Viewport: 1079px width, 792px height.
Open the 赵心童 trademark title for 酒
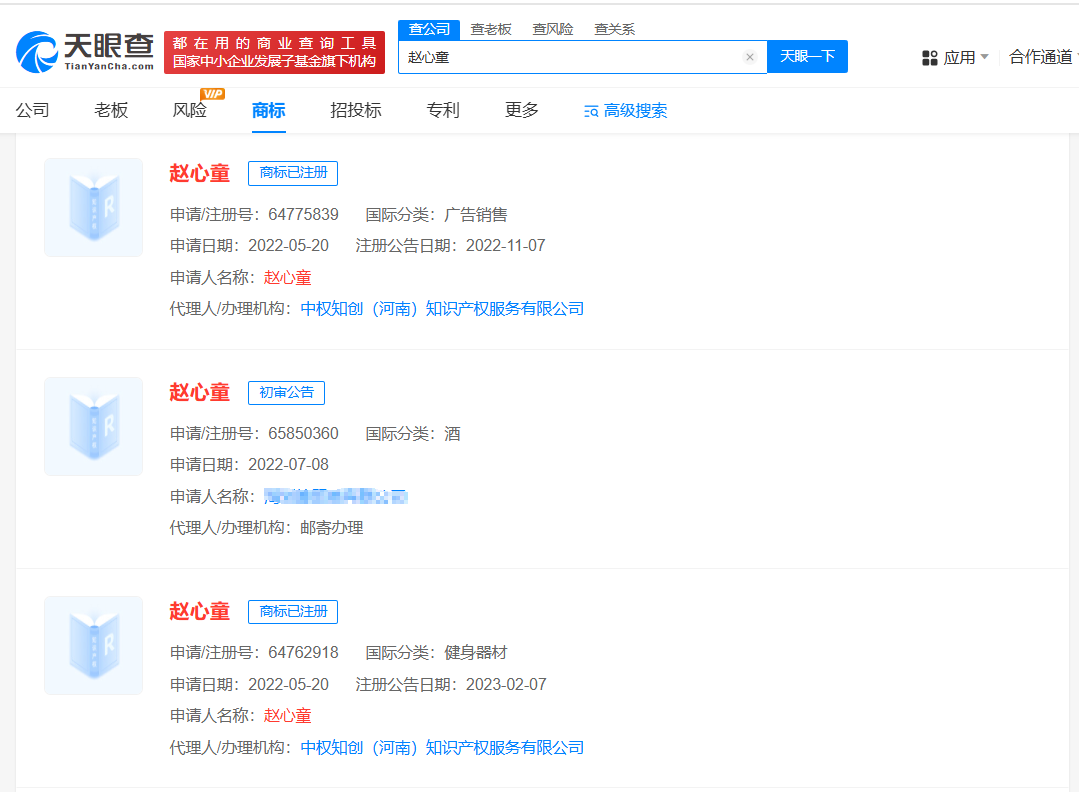coord(199,392)
